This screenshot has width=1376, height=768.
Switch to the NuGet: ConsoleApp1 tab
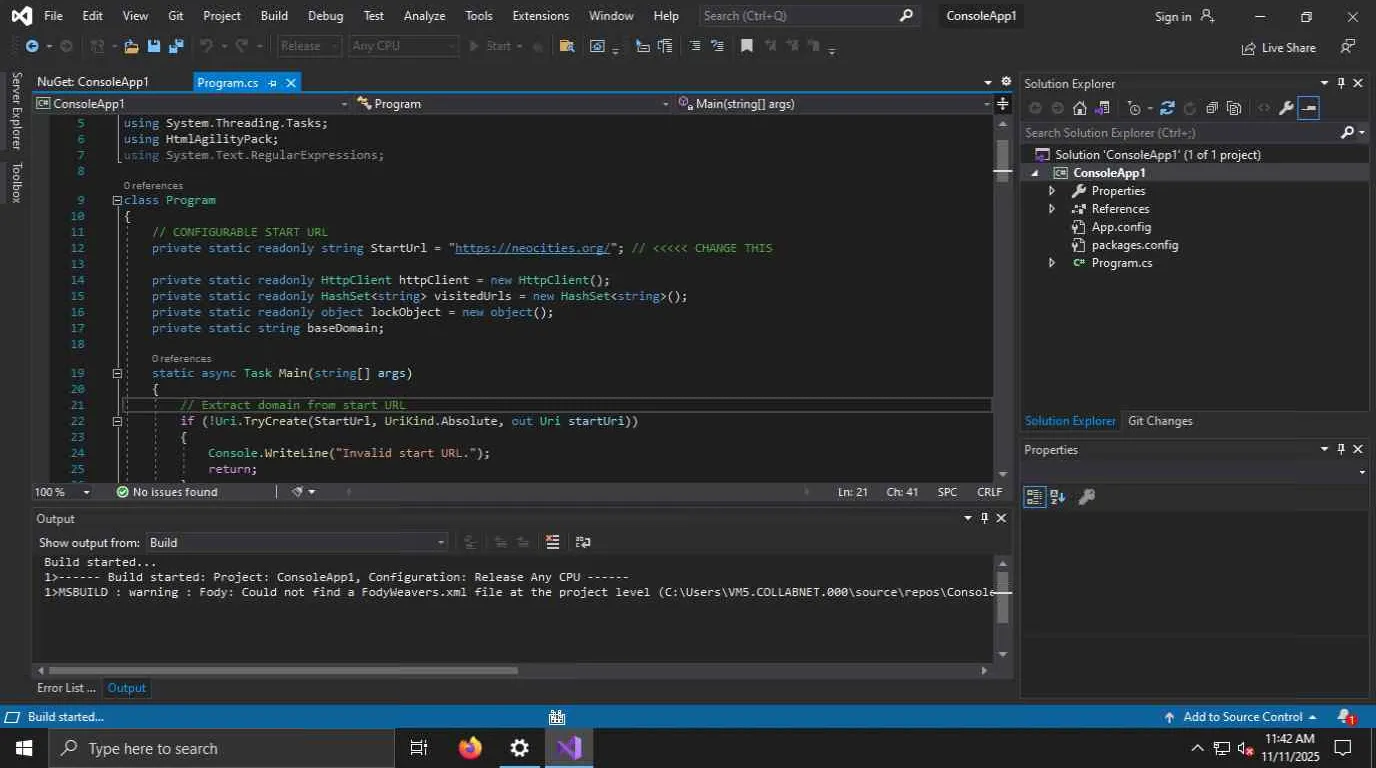(x=93, y=82)
